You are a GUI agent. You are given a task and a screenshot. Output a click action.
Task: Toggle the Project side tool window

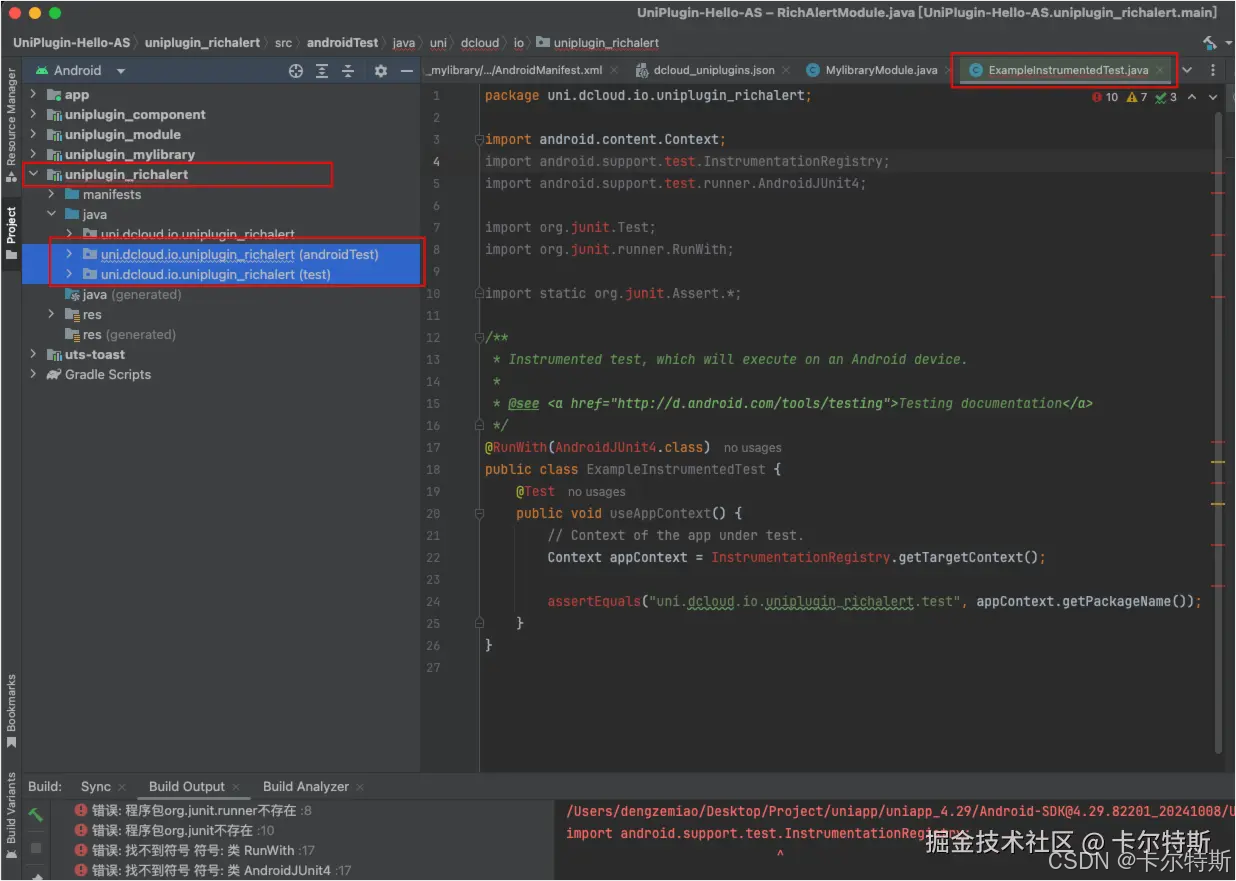(11, 233)
